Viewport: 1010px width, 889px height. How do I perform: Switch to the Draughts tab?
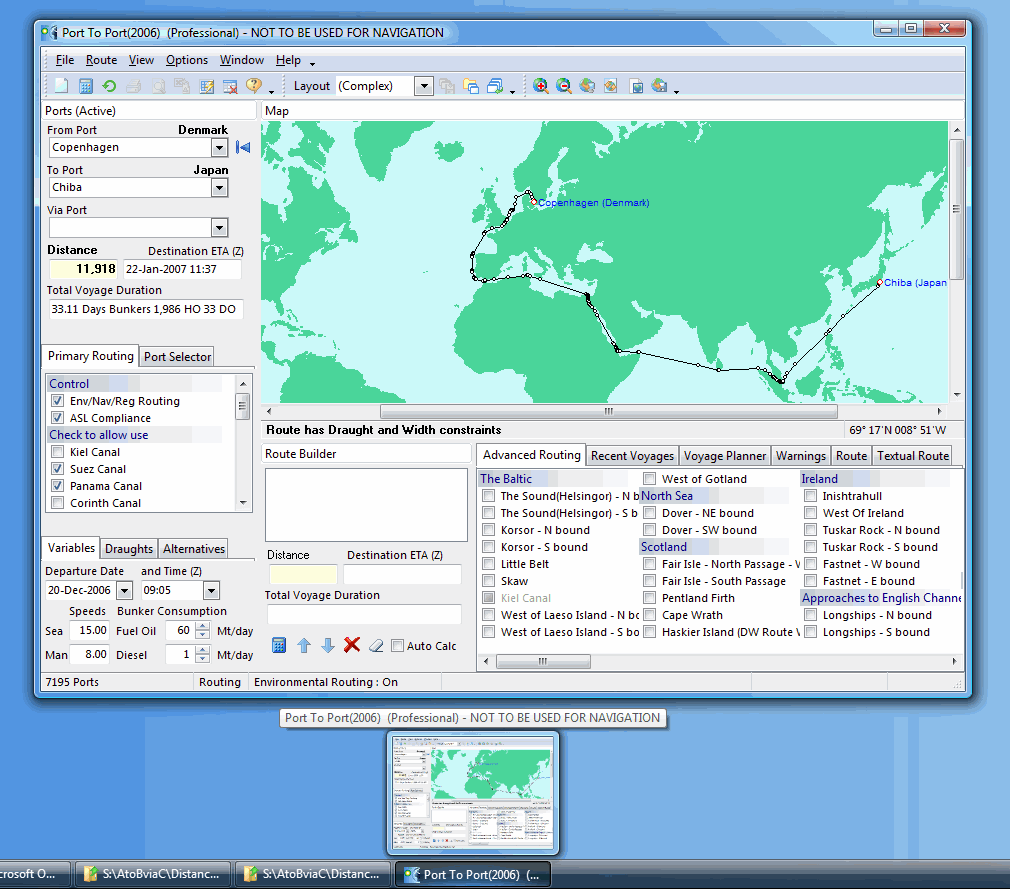pyautogui.click(x=129, y=548)
